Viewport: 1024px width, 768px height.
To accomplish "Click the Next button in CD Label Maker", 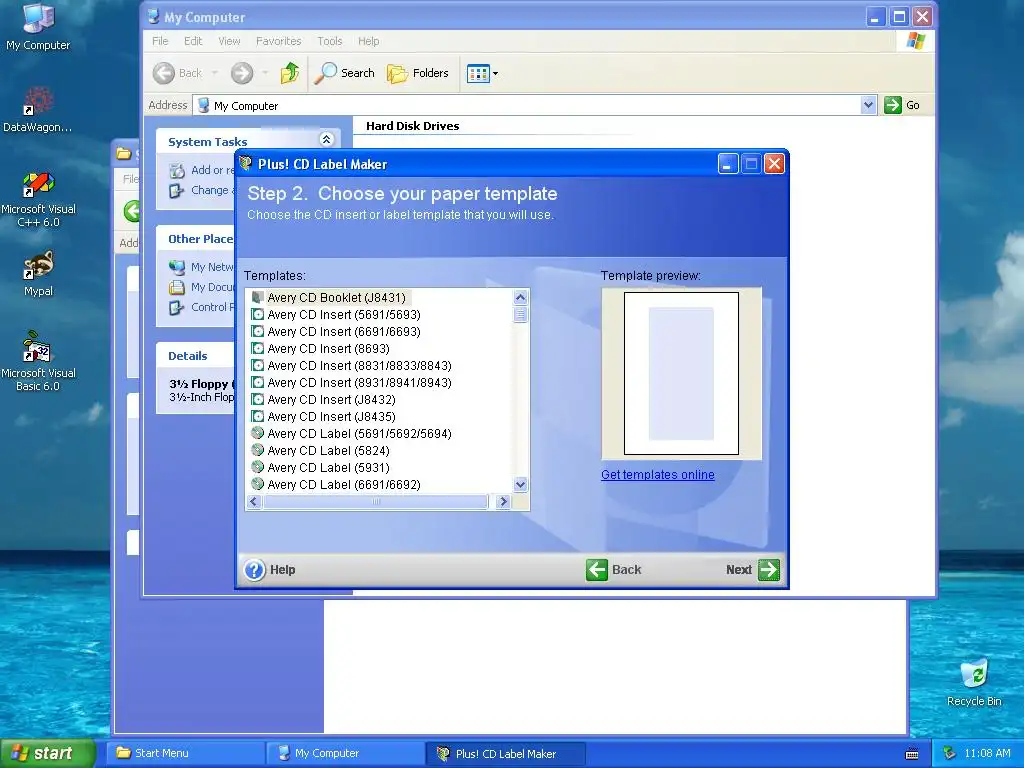I will (752, 569).
